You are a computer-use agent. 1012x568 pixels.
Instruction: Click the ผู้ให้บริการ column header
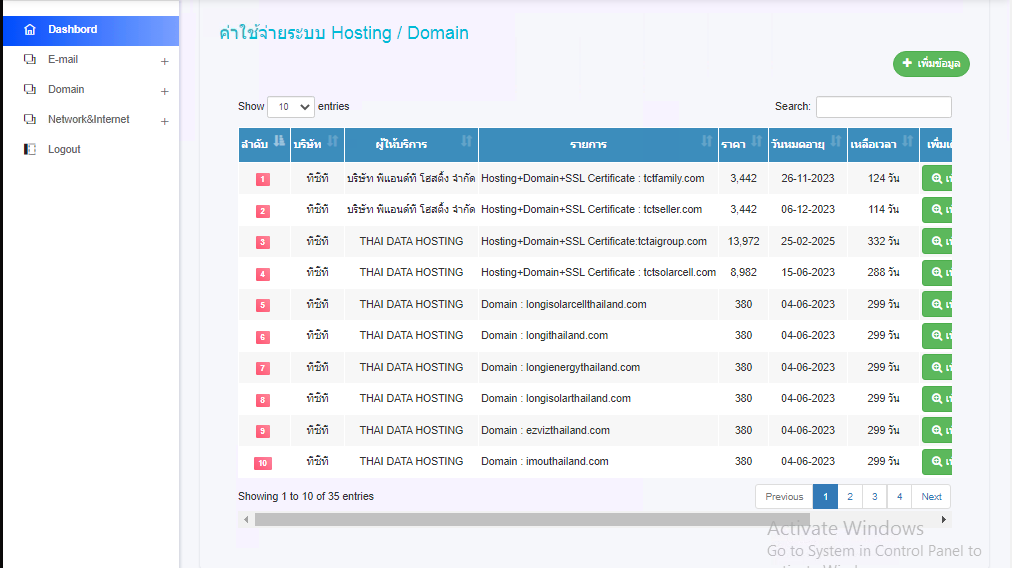point(411,145)
